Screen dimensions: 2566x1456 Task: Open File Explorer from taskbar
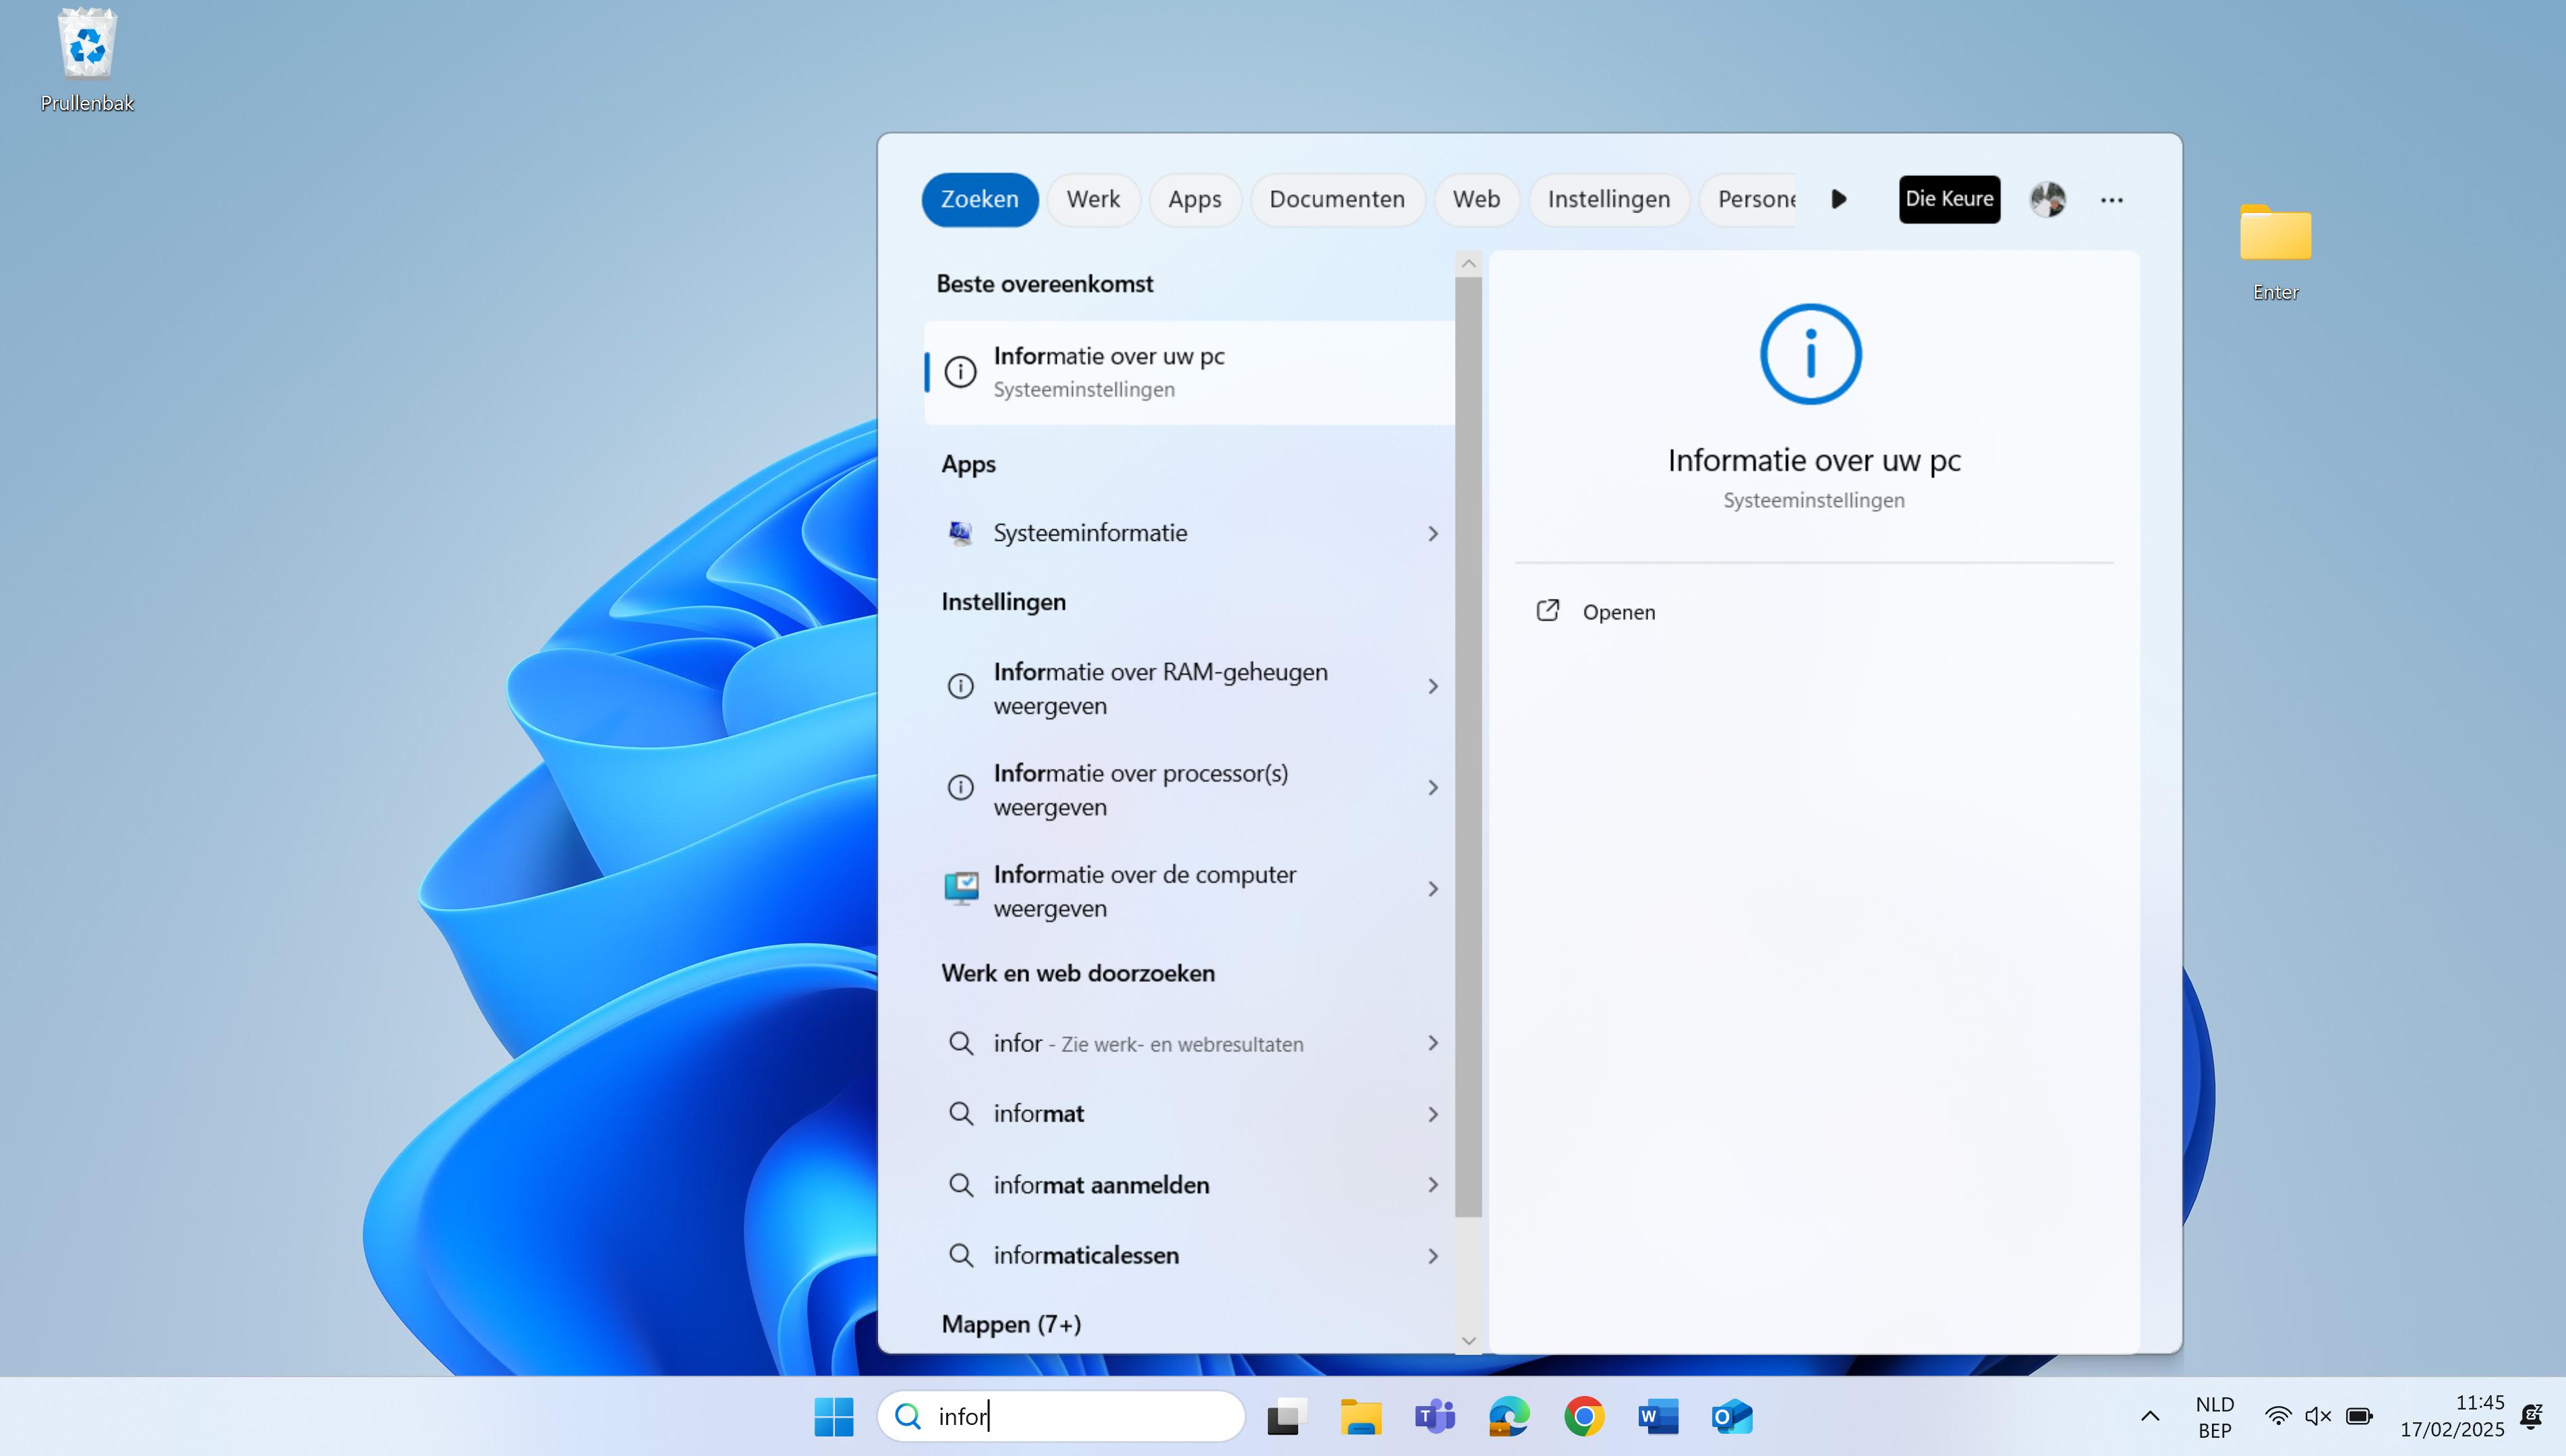tap(1361, 1416)
